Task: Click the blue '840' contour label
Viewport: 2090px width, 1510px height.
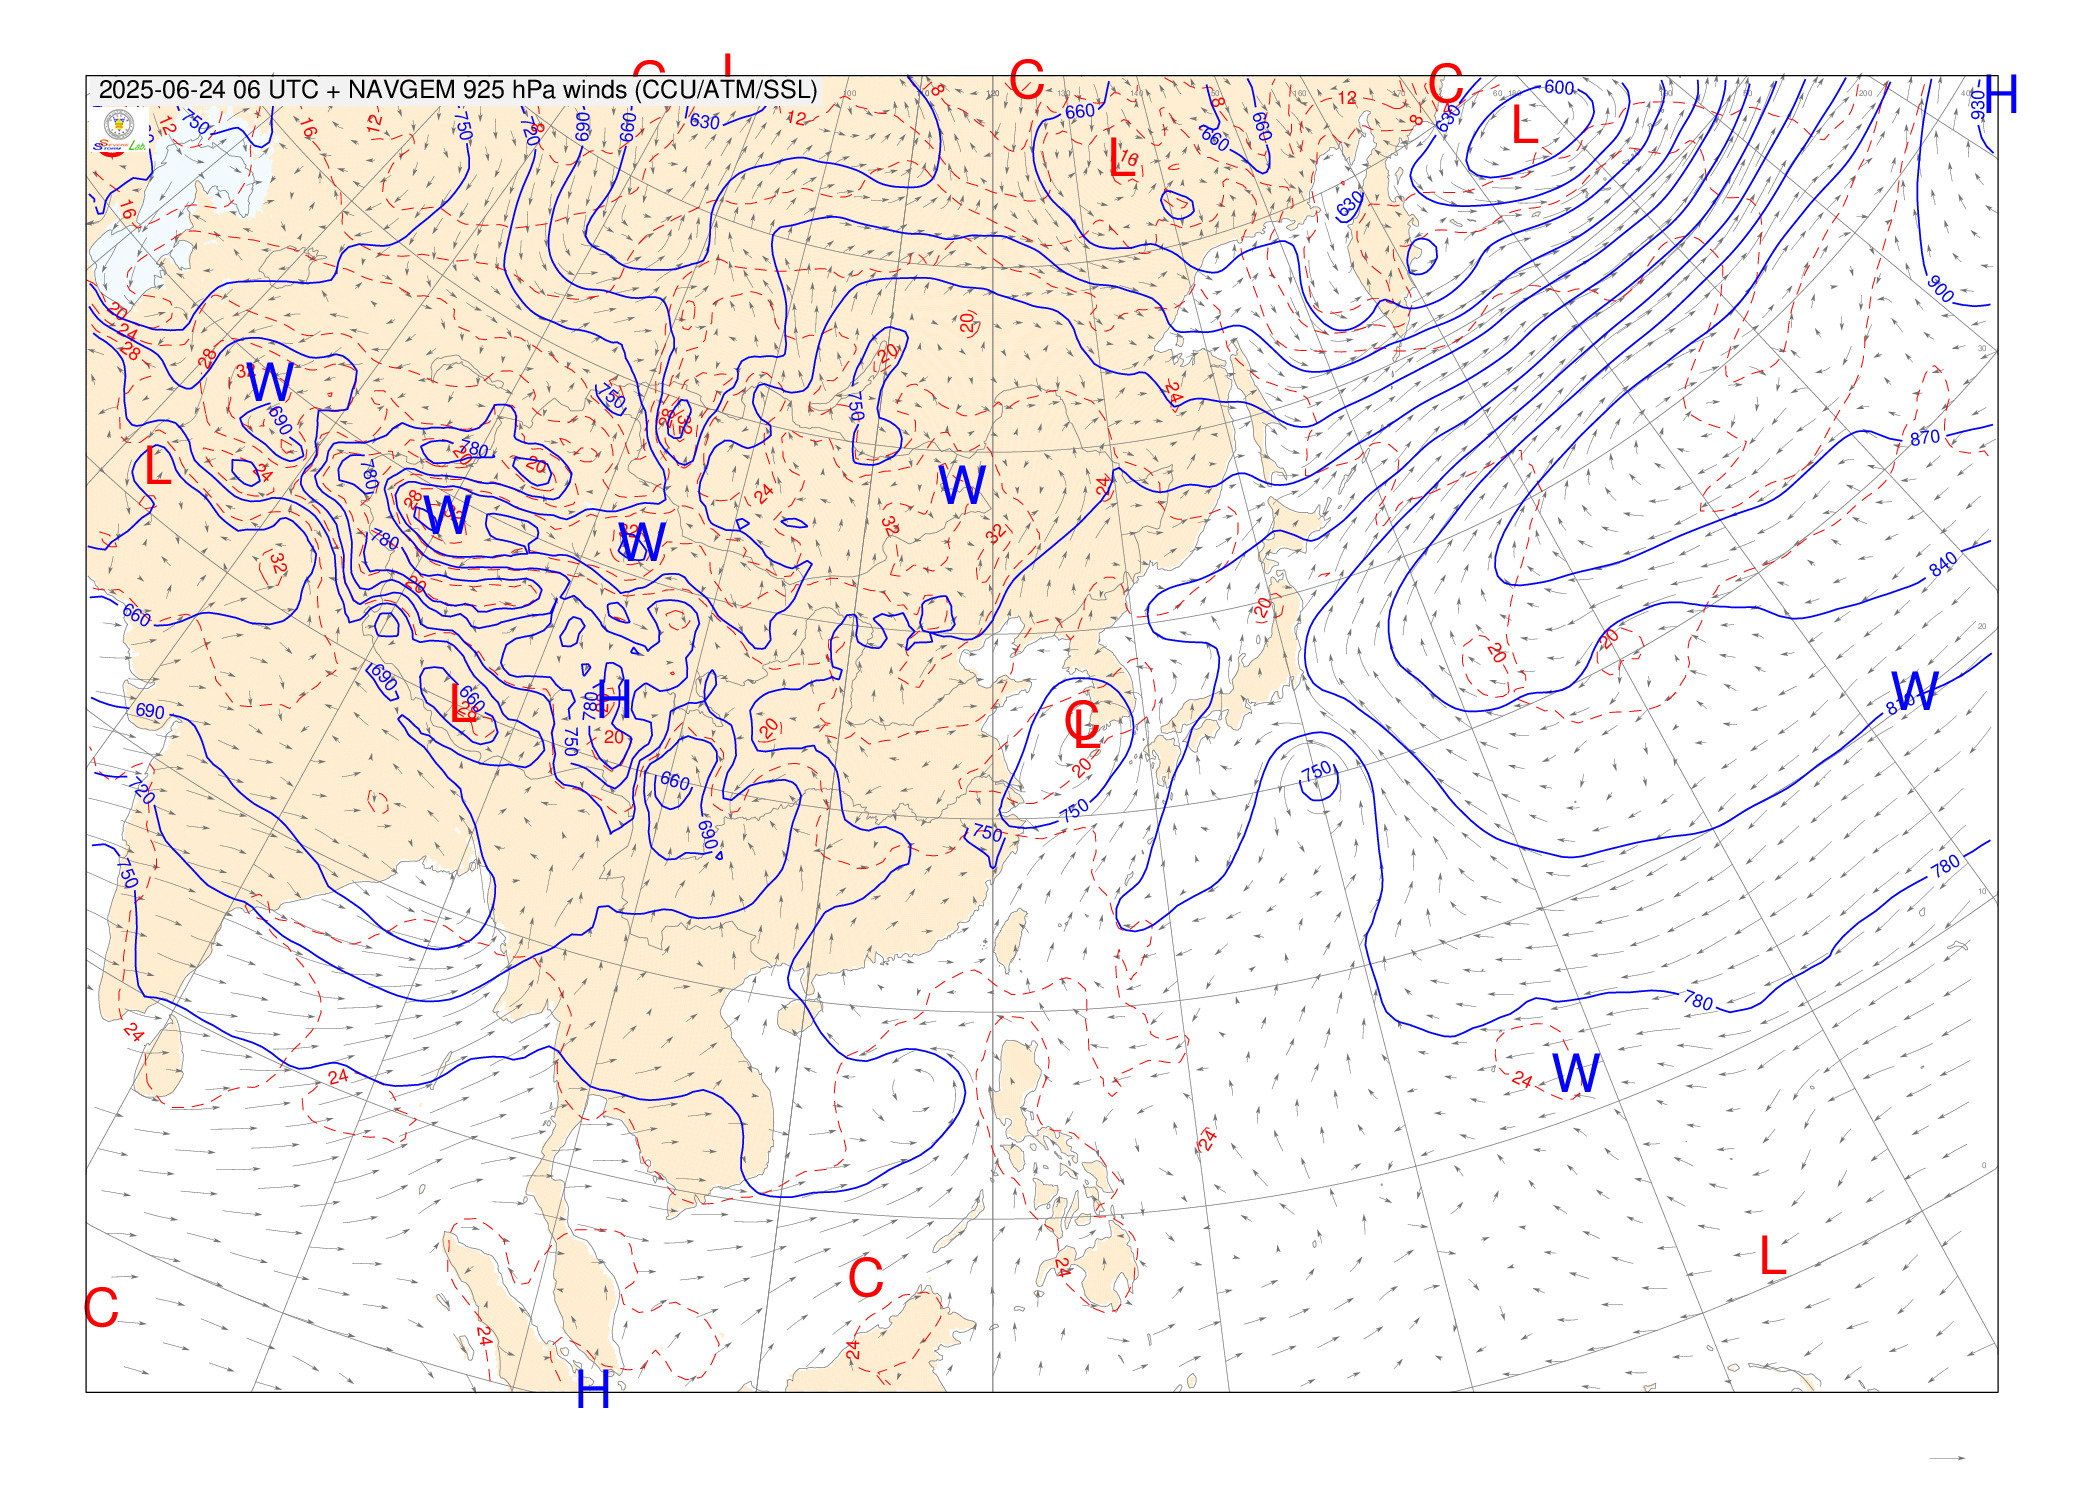Action: click(1943, 565)
